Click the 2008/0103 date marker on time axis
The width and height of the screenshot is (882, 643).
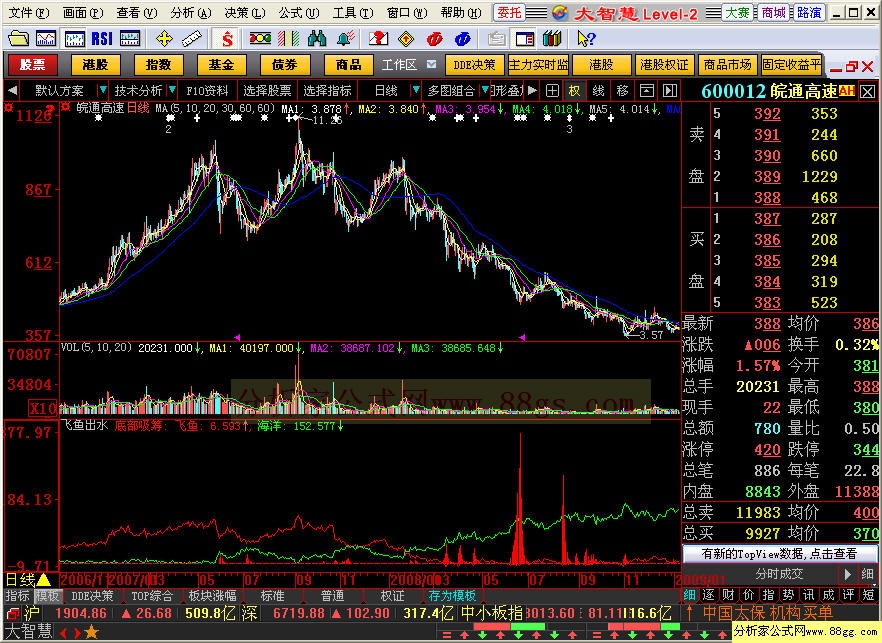tap(420, 580)
